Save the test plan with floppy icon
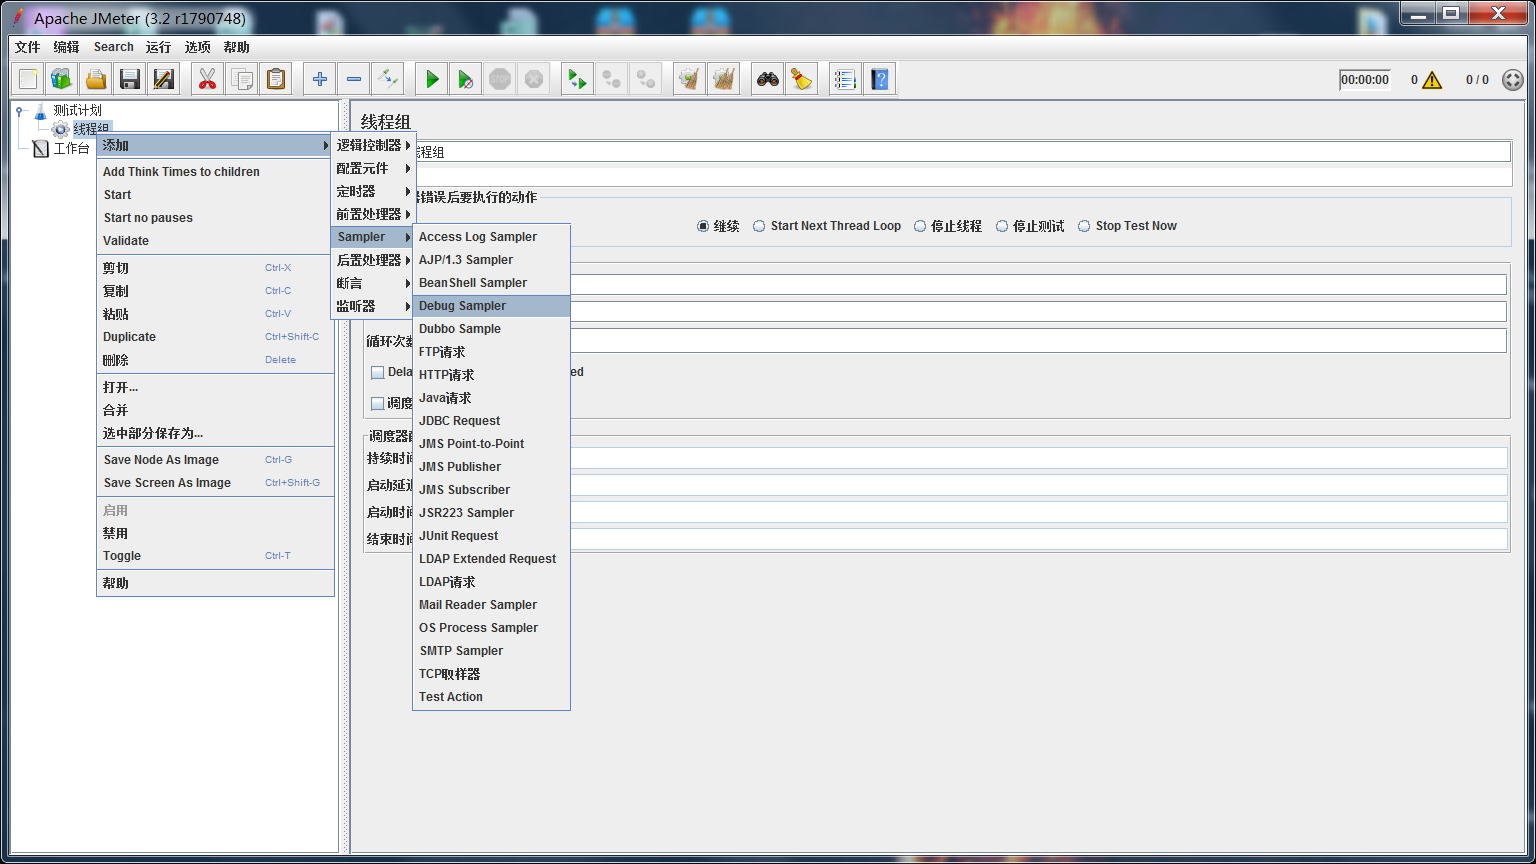The height and width of the screenshot is (864, 1536). (x=129, y=79)
